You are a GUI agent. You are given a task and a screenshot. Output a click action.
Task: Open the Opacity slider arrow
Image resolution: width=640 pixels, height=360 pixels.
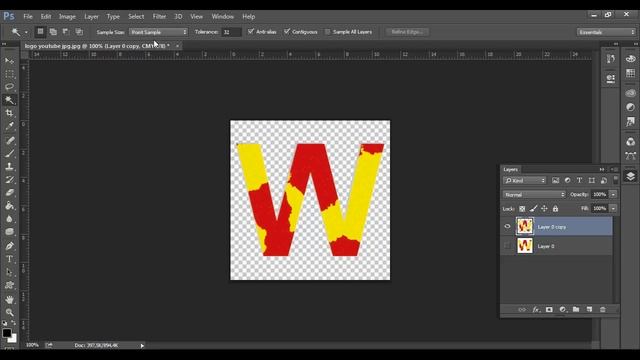(x=613, y=195)
